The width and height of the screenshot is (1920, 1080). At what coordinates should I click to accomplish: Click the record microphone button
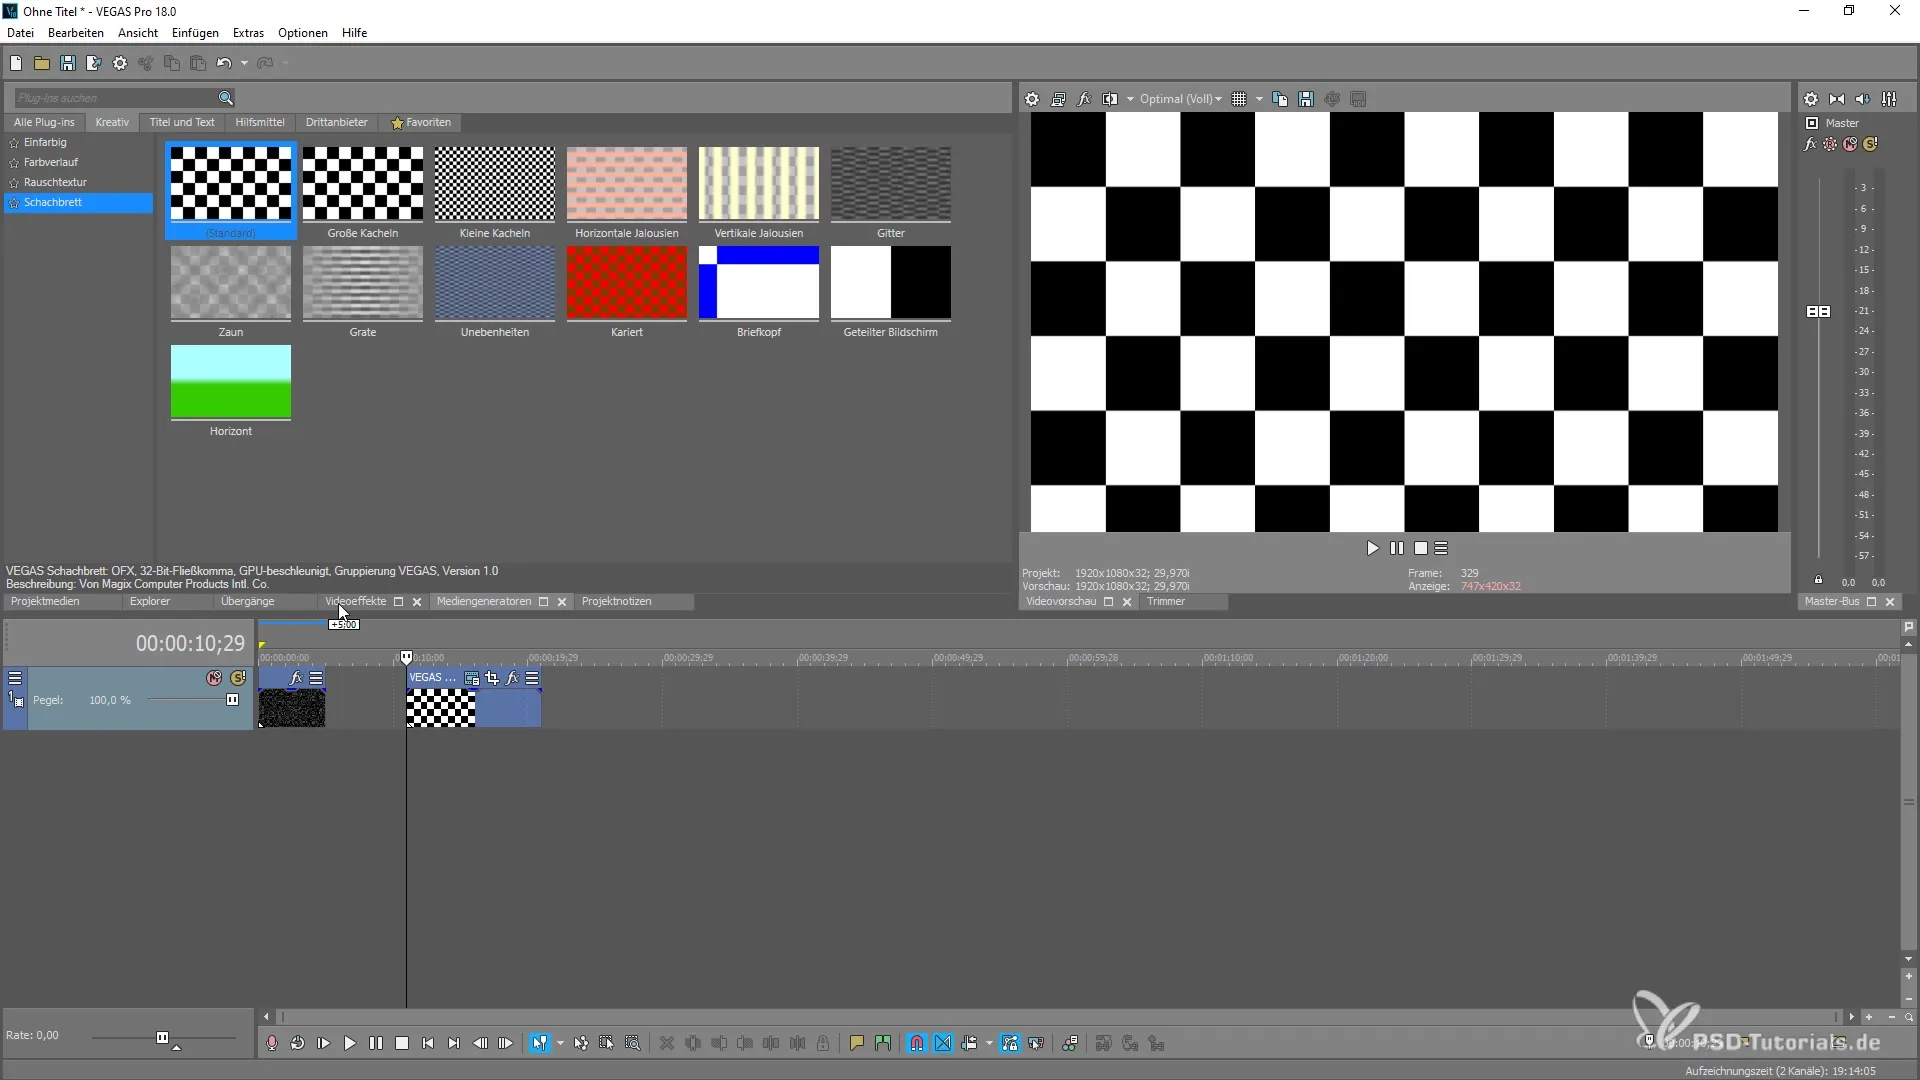272,1043
